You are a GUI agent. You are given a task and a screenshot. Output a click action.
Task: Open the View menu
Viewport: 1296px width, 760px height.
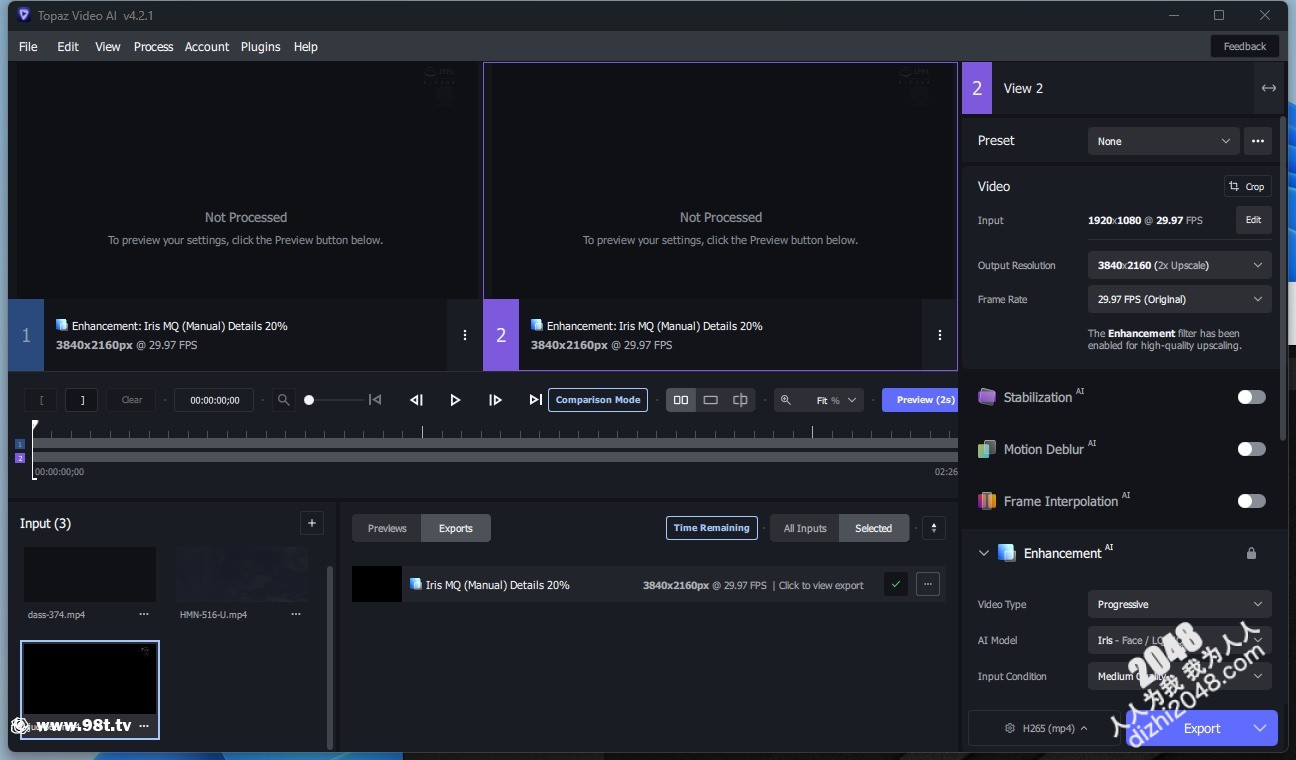point(108,47)
